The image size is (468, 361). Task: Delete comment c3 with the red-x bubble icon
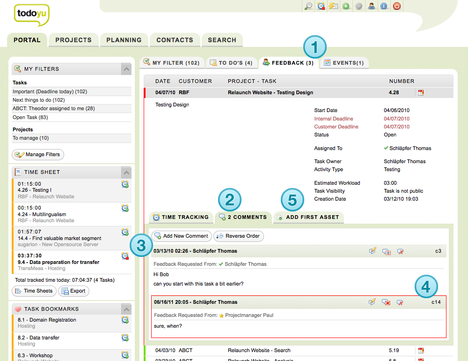point(400,251)
